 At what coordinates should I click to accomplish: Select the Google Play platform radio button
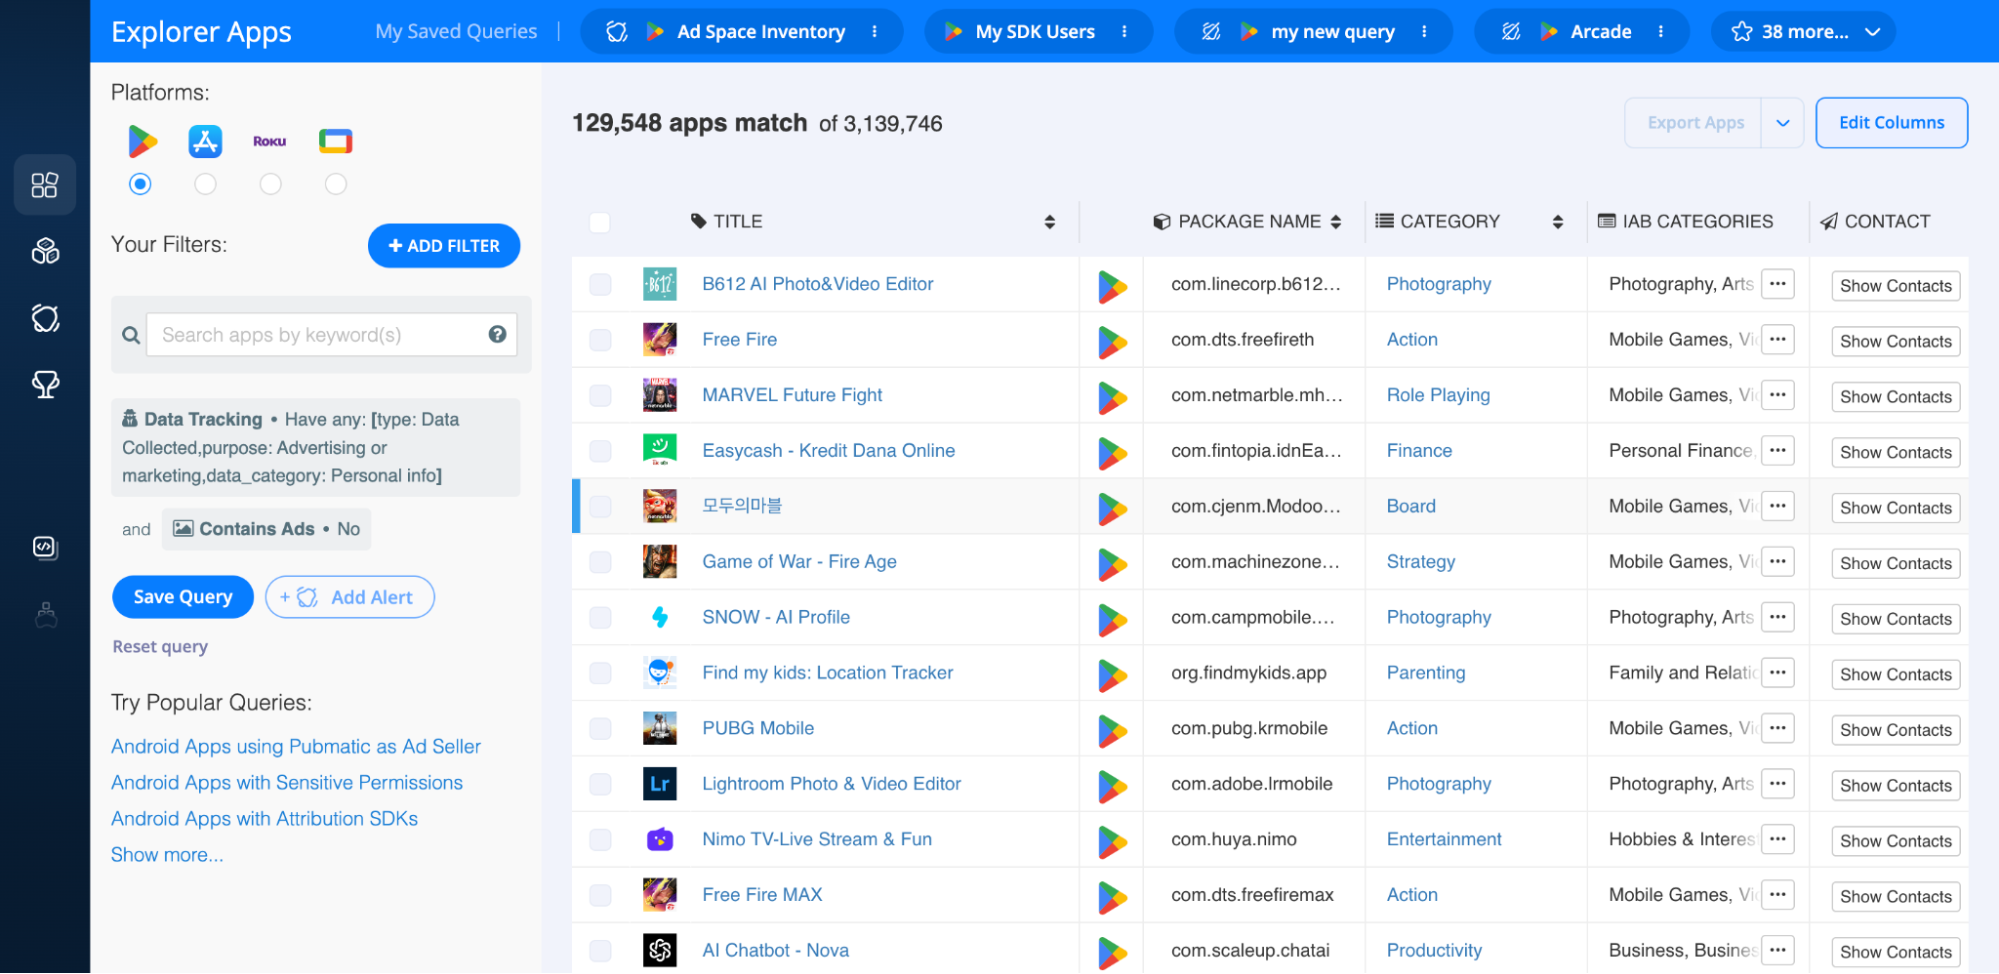(x=140, y=184)
